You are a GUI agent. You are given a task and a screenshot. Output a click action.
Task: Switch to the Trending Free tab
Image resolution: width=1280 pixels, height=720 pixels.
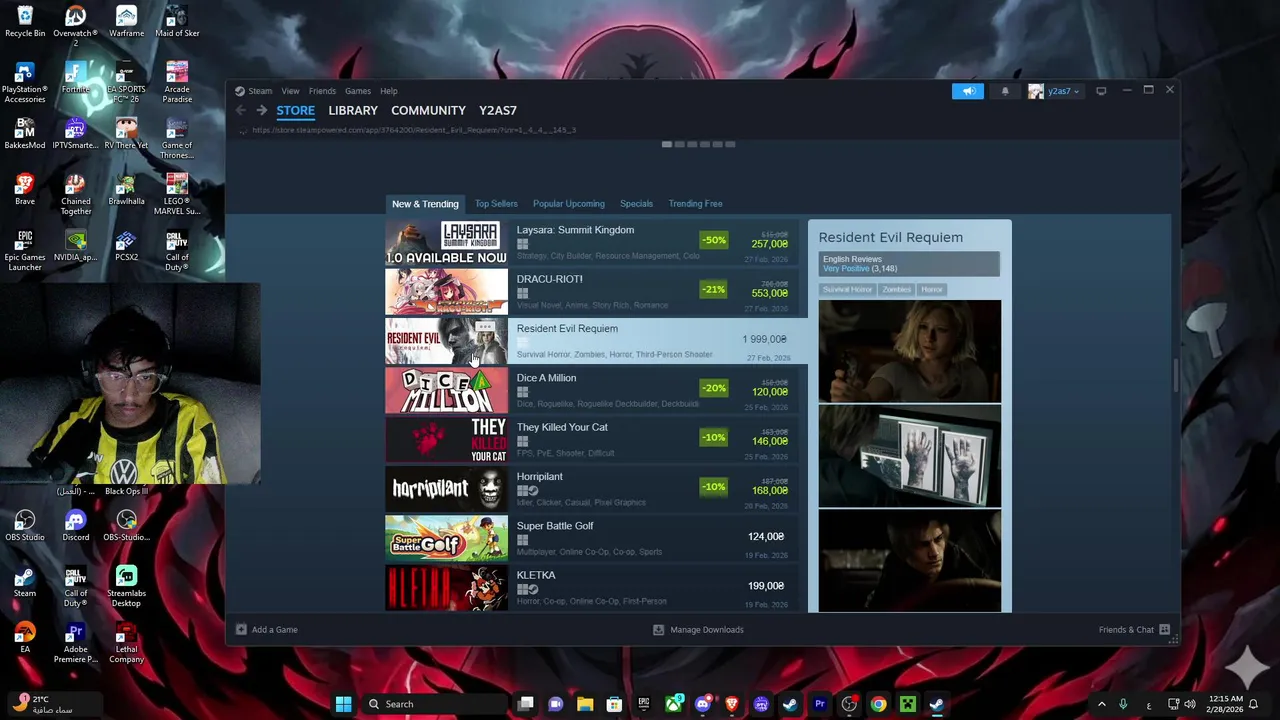(x=695, y=204)
